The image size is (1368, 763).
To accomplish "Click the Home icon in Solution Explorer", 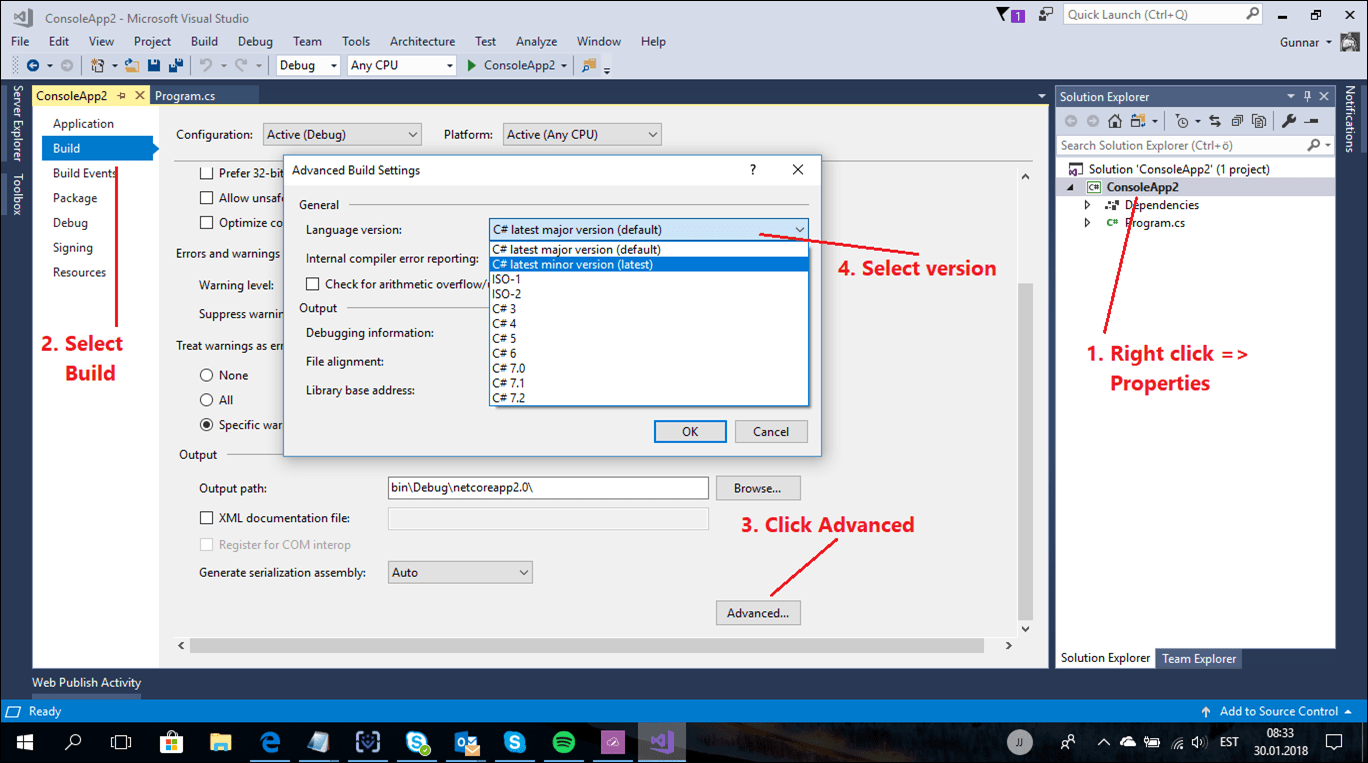I will [x=1114, y=121].
